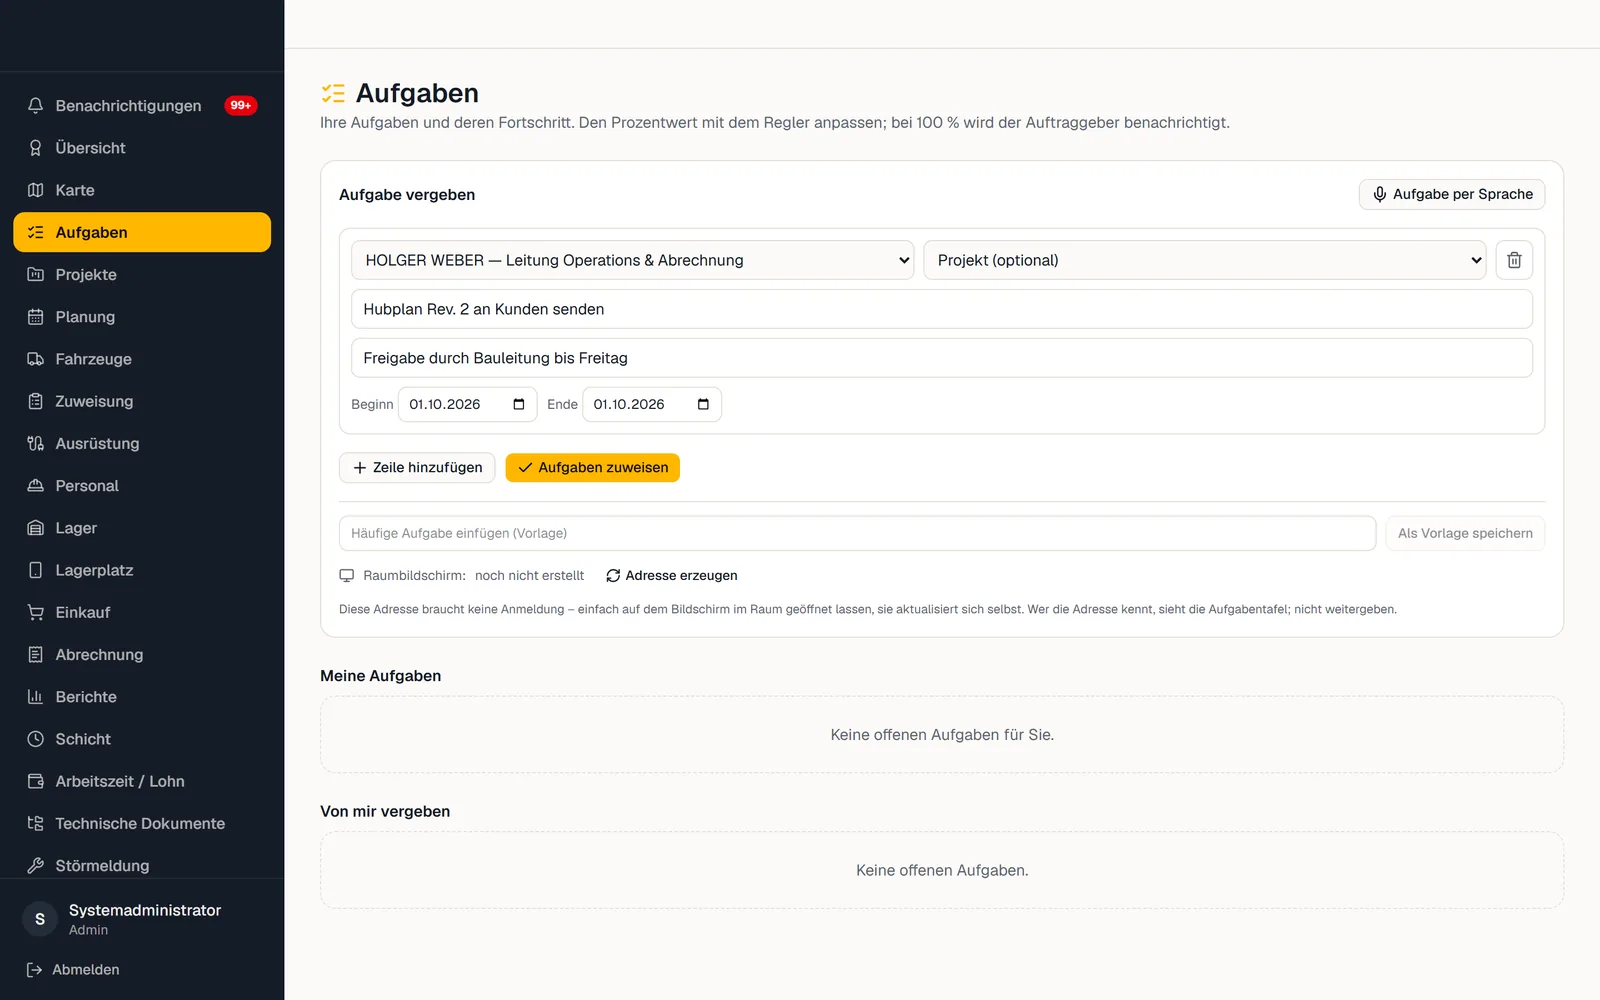This screenshot has height=1000, width=1600.
Task: Open the Ausrüstung section
Action: click(x=142, y=443)
